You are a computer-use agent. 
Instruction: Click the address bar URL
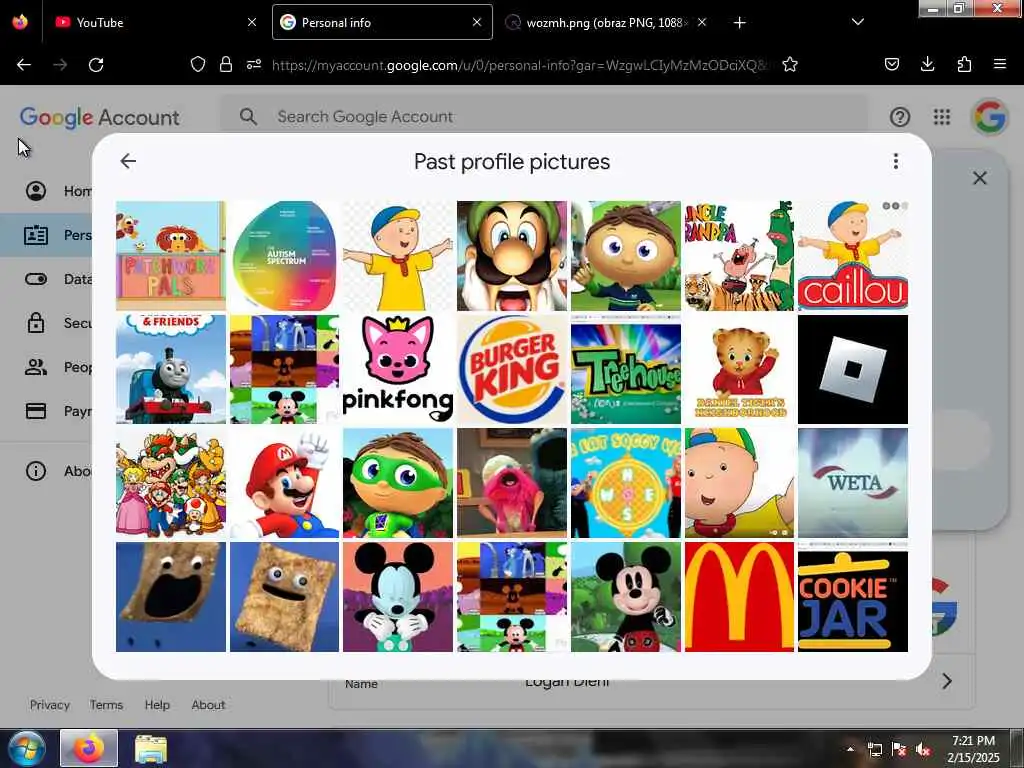point(521,65)
